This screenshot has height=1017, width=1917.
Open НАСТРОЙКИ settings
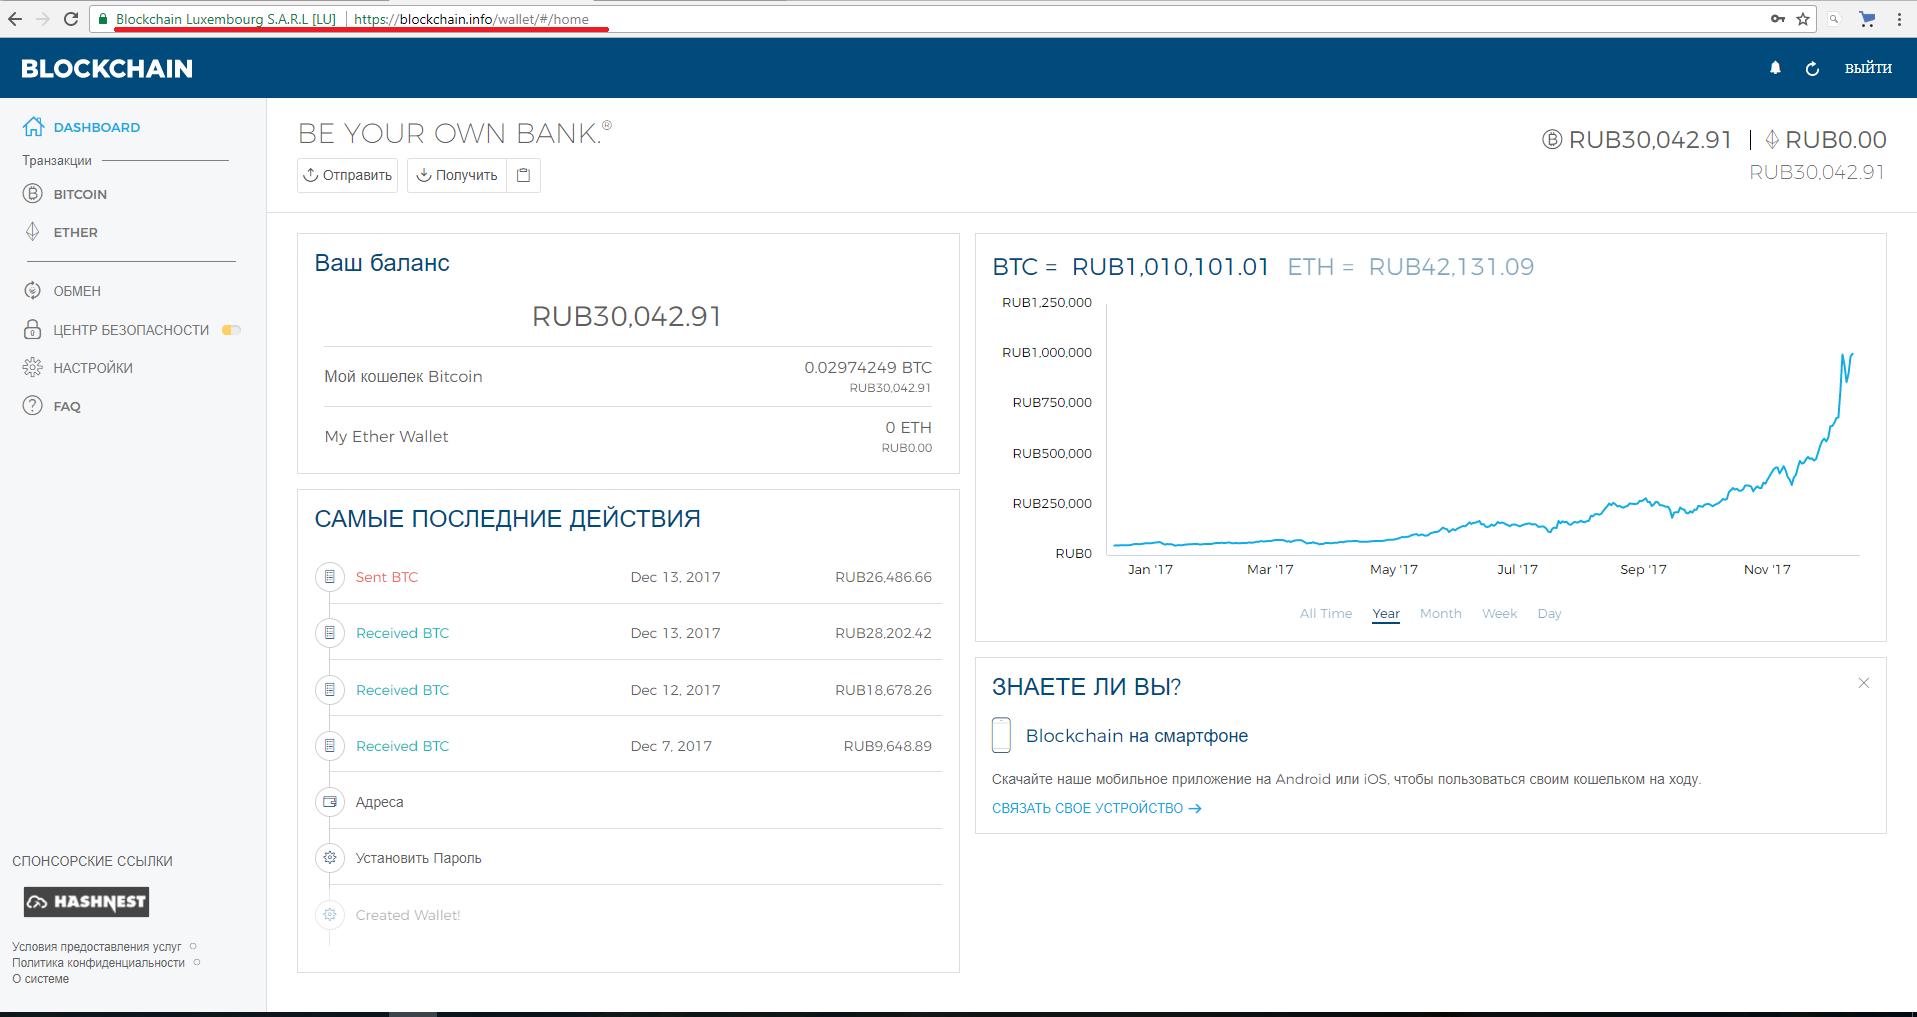[x=78, y=368]
